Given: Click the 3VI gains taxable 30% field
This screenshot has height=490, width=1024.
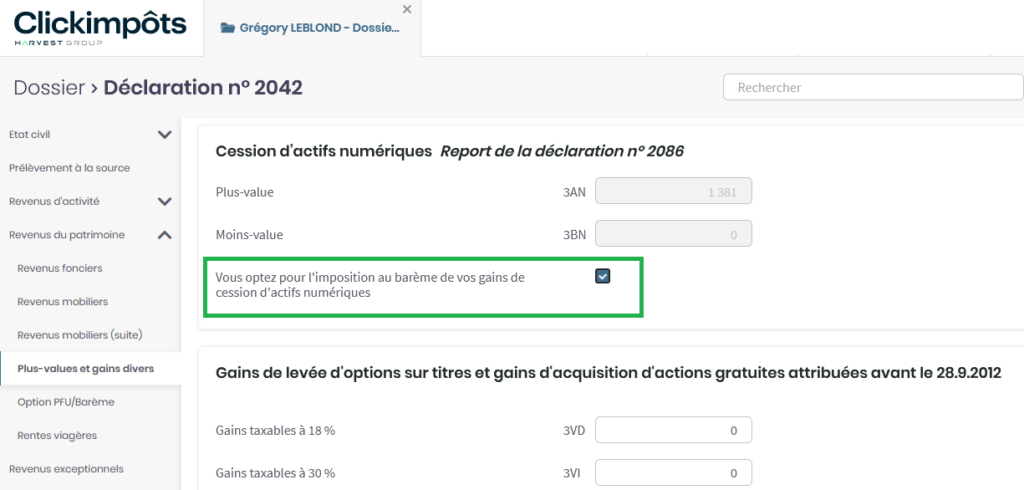Looking at the screenshot, I should pyautogui.click(x=673, y=472).
